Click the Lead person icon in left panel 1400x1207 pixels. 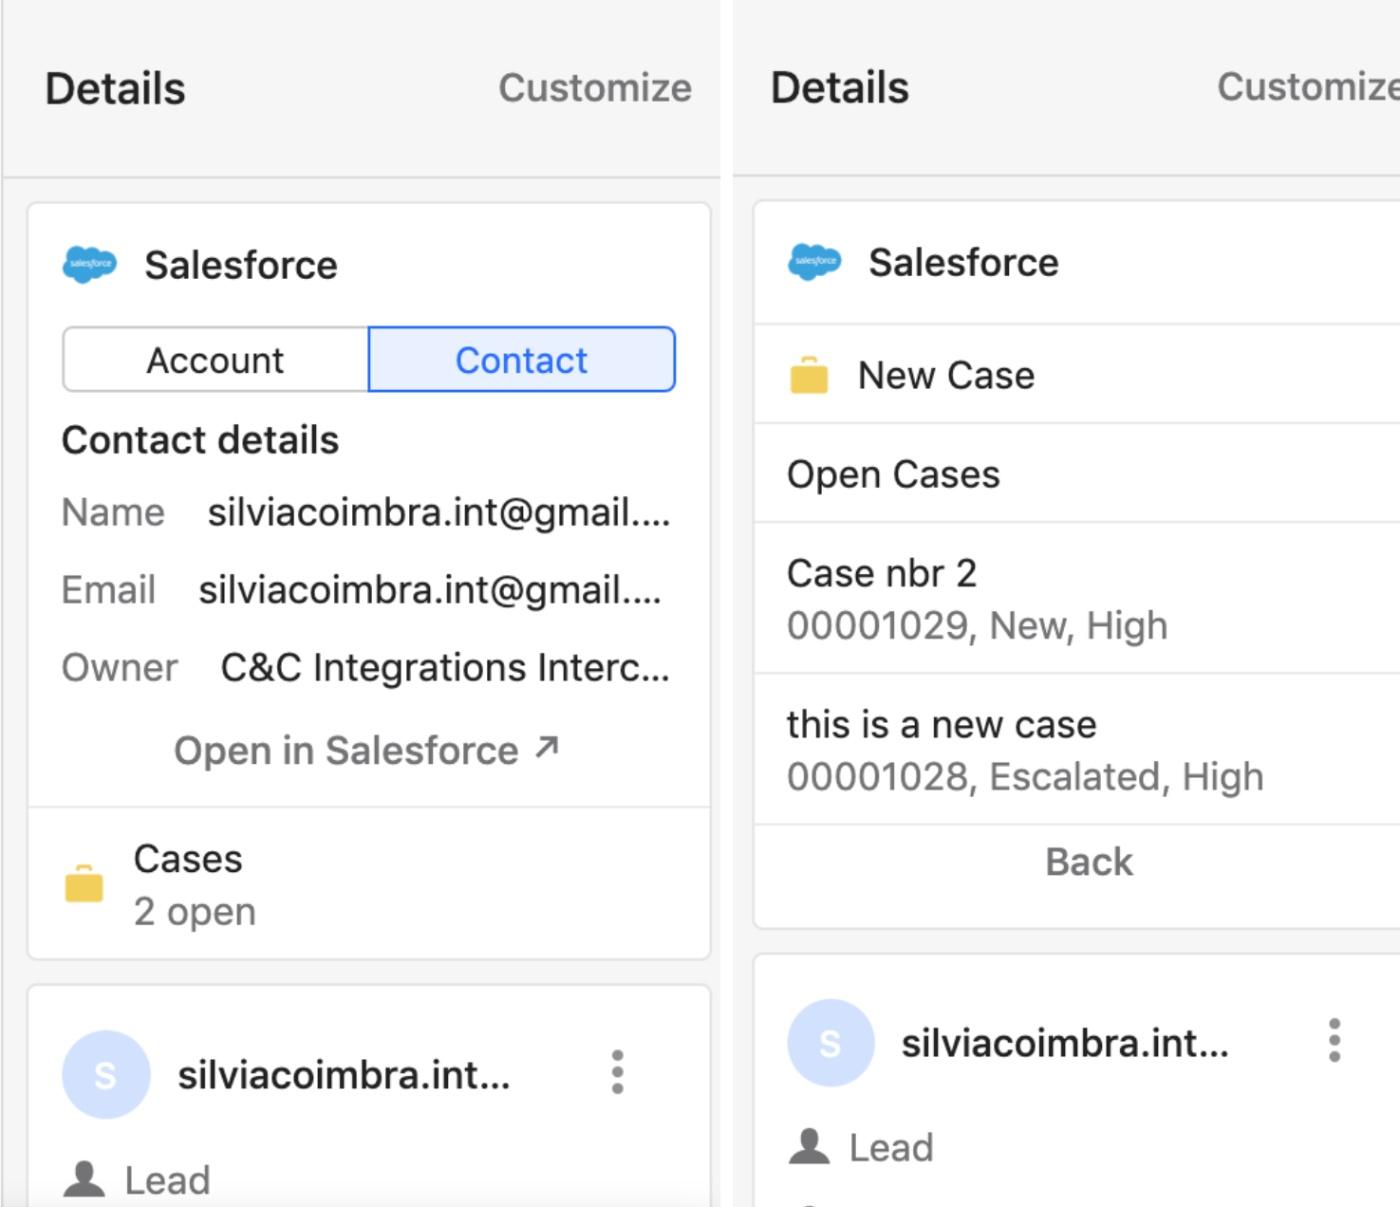coord(84,1178)
